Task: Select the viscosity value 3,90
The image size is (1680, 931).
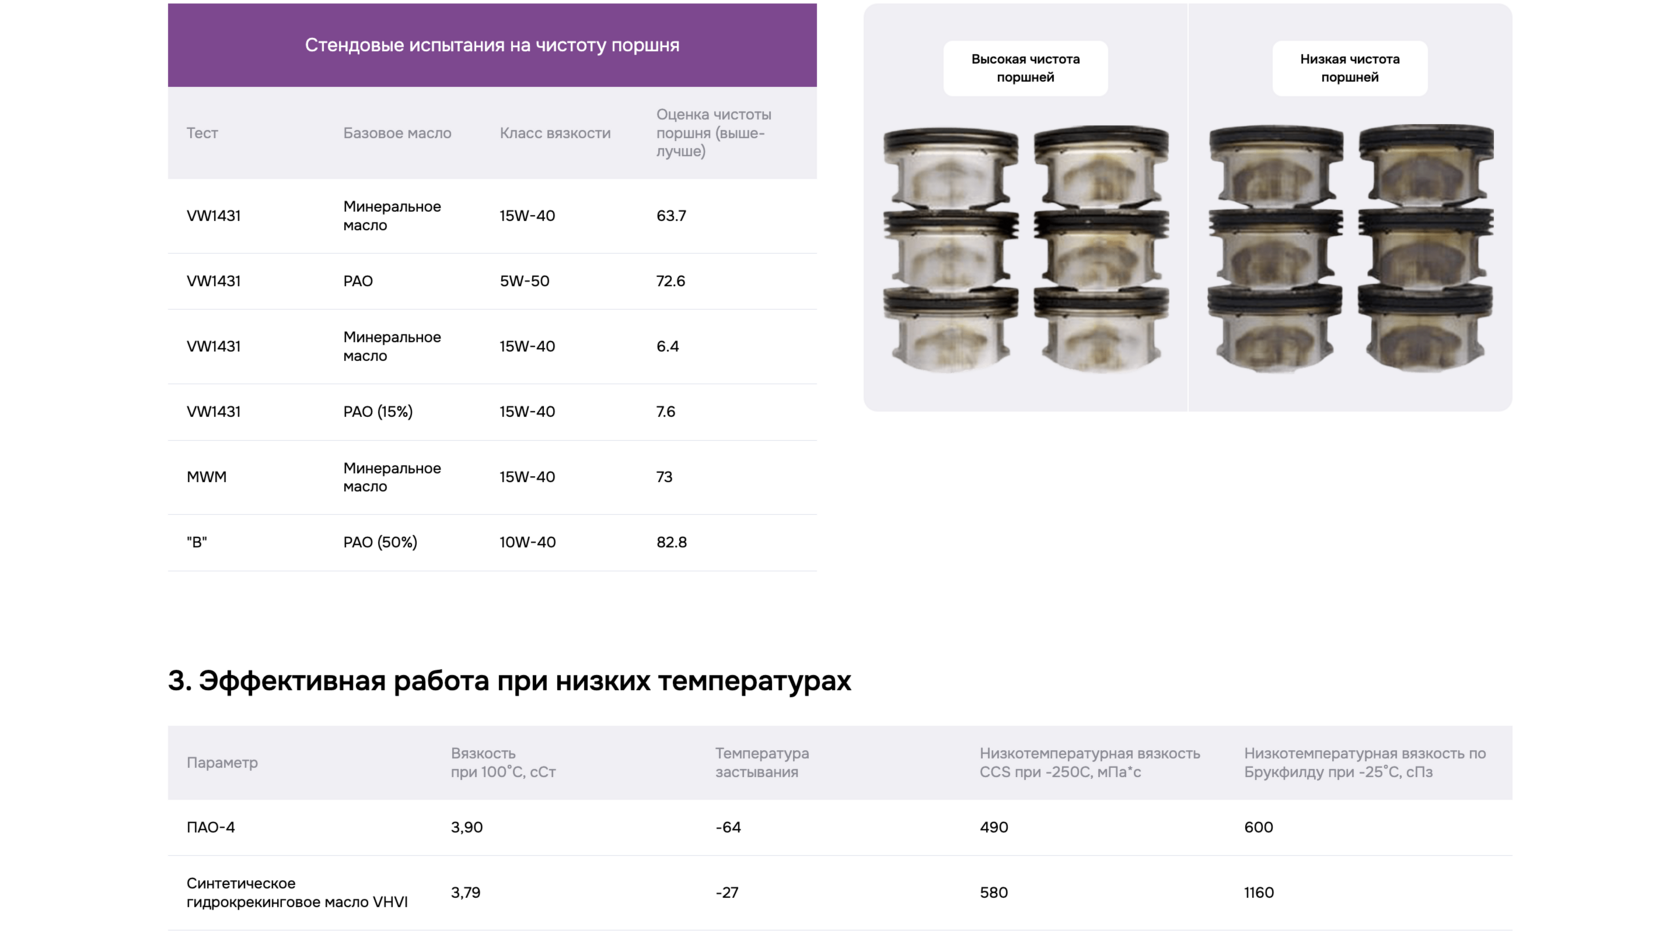Action: tap(467, 828)
